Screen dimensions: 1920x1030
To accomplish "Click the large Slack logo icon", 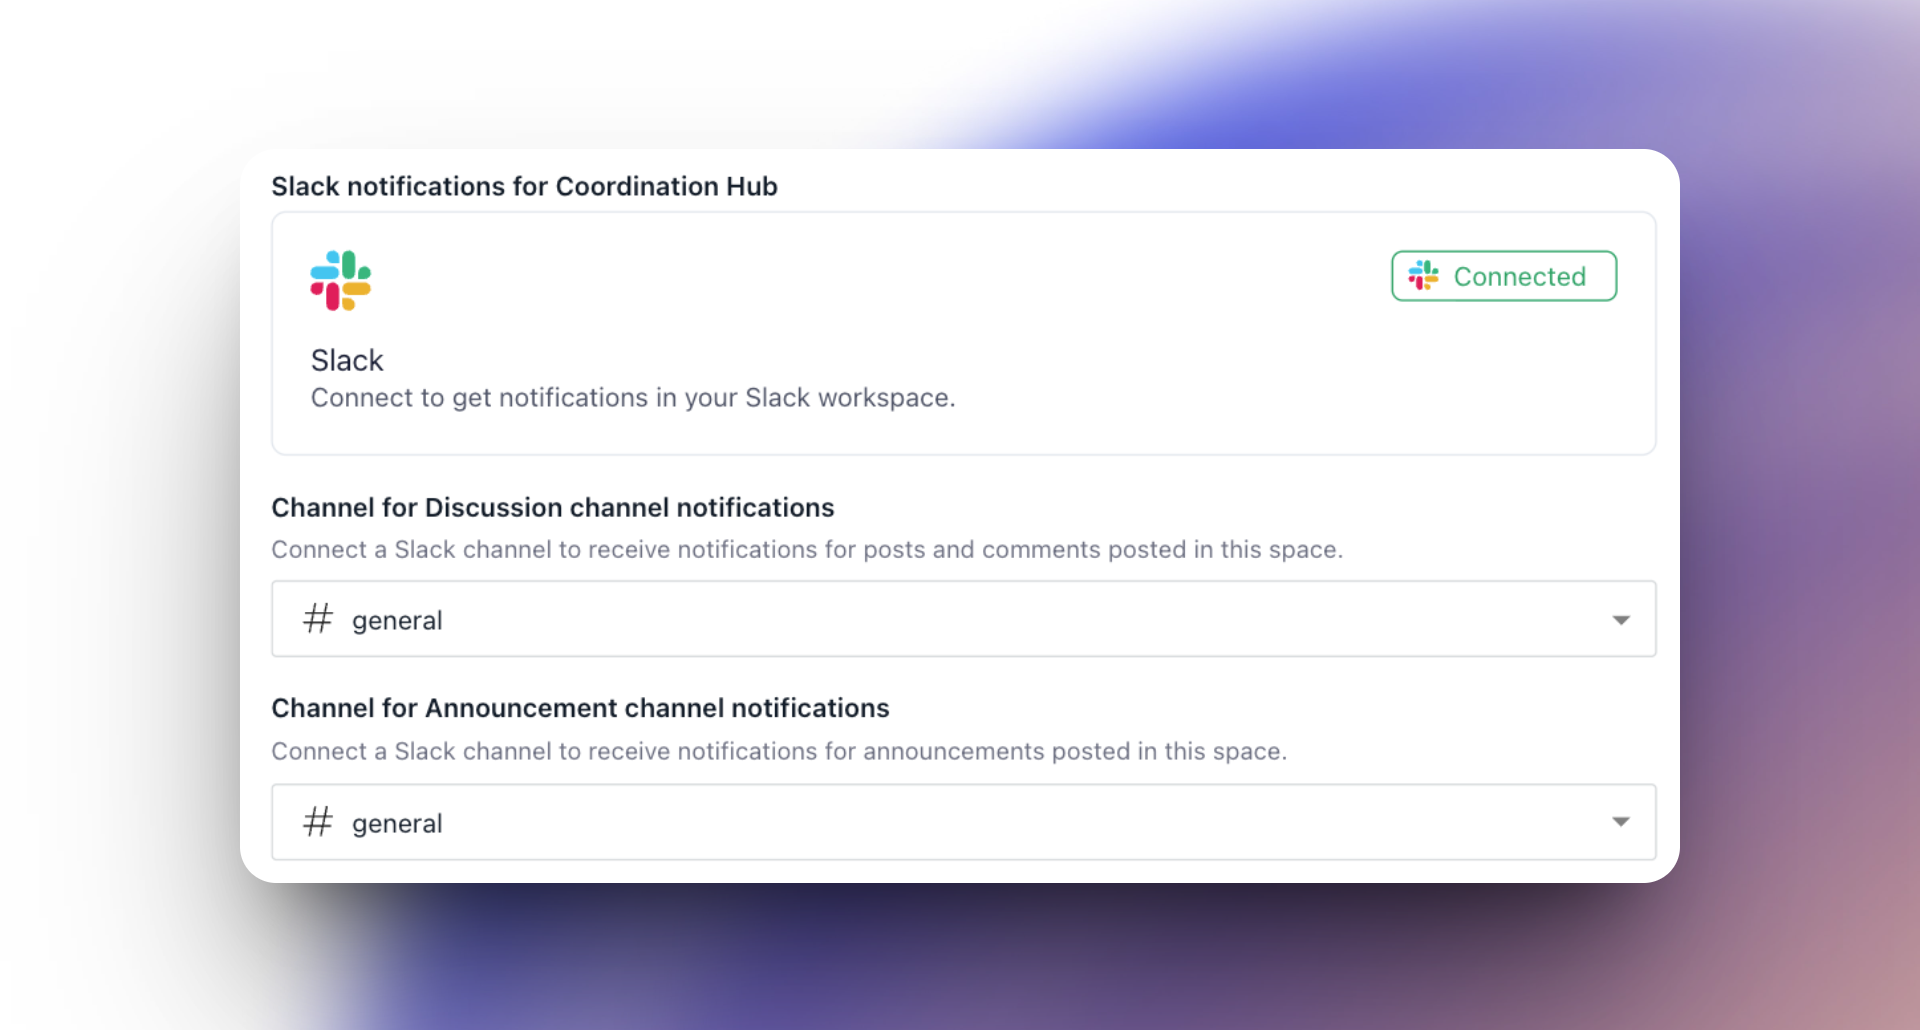I will coord(340,281).
